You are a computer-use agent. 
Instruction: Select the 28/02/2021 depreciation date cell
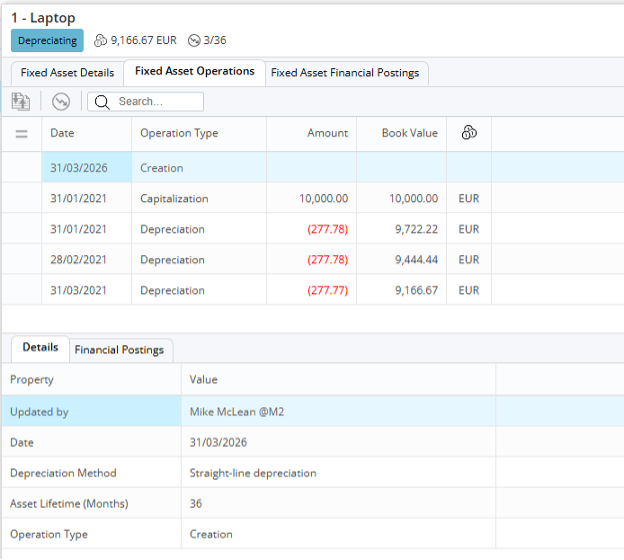[x=86, y=260]
